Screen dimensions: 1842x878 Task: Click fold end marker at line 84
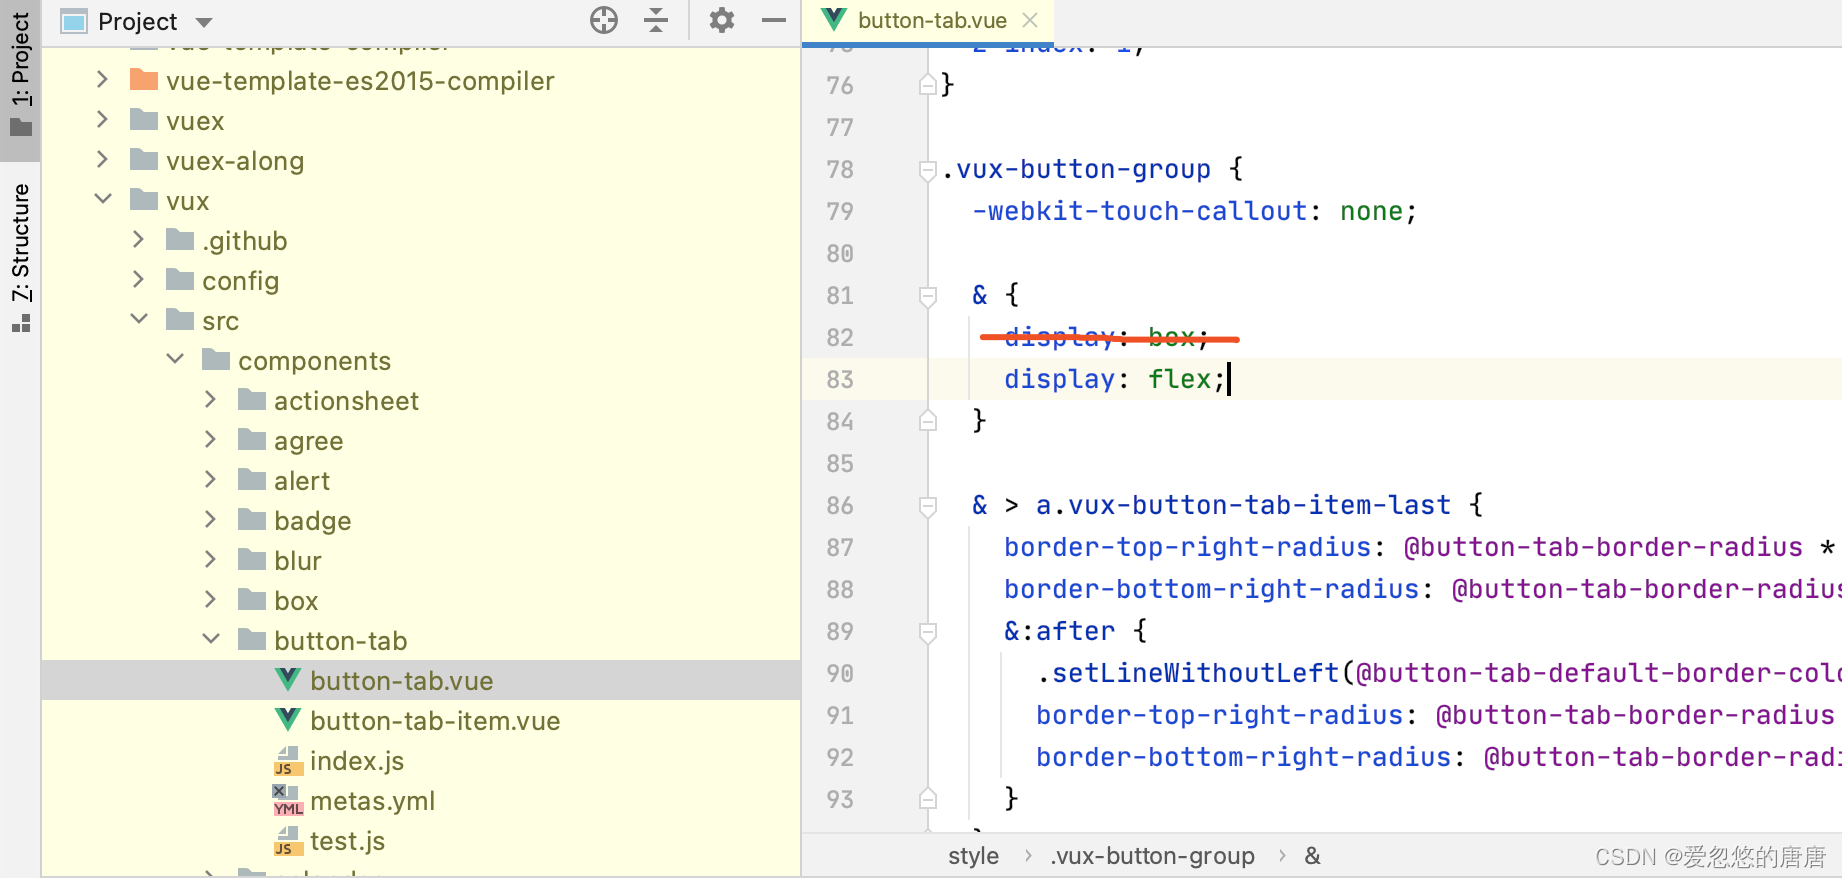928,421
